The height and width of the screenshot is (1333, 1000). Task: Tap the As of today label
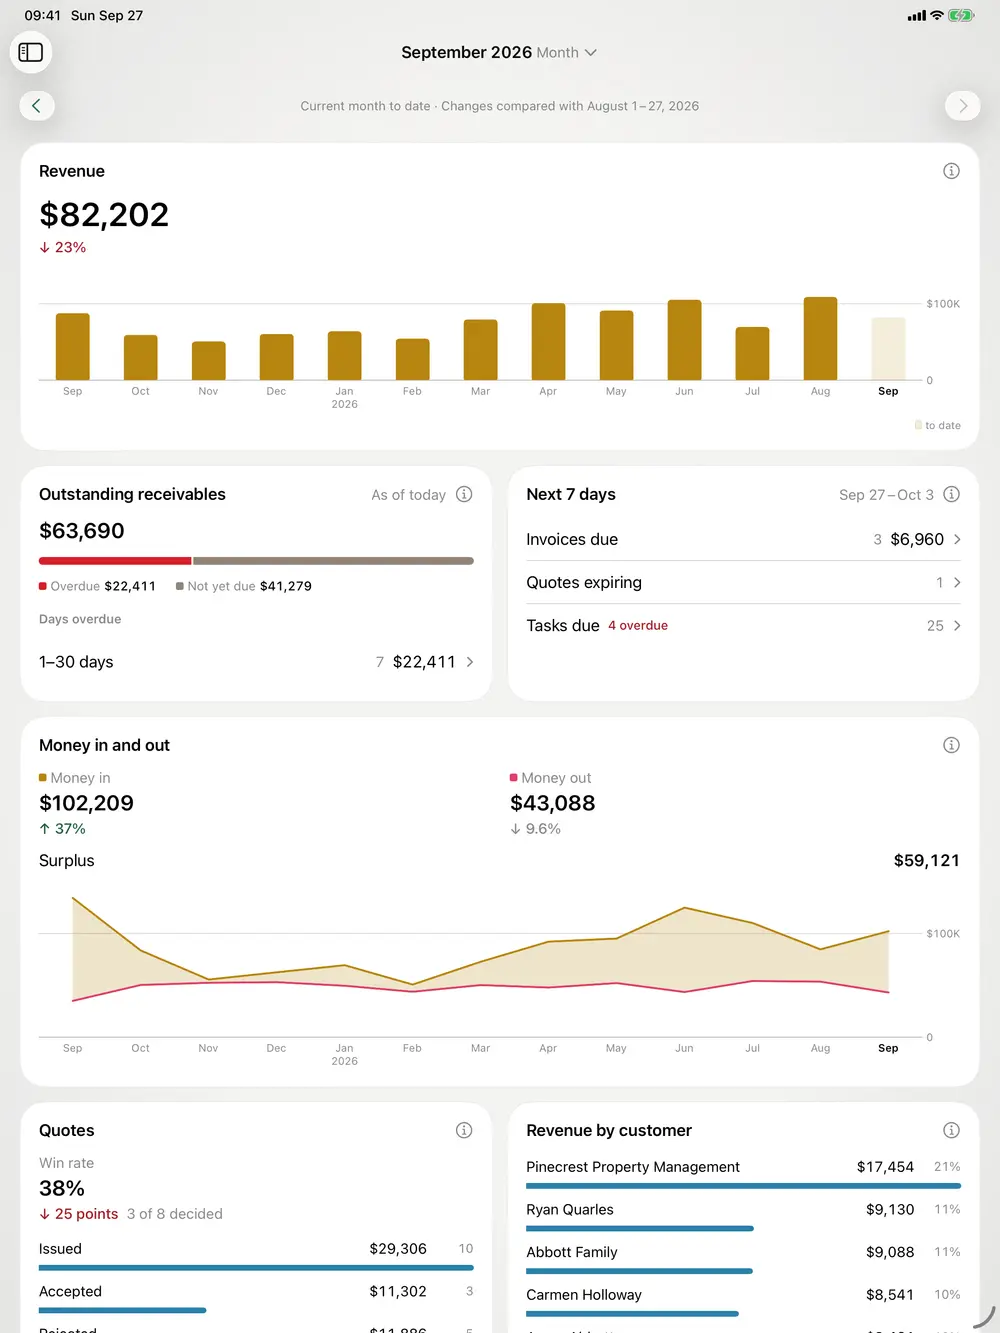pyautogui.click(x=408, y=494)
